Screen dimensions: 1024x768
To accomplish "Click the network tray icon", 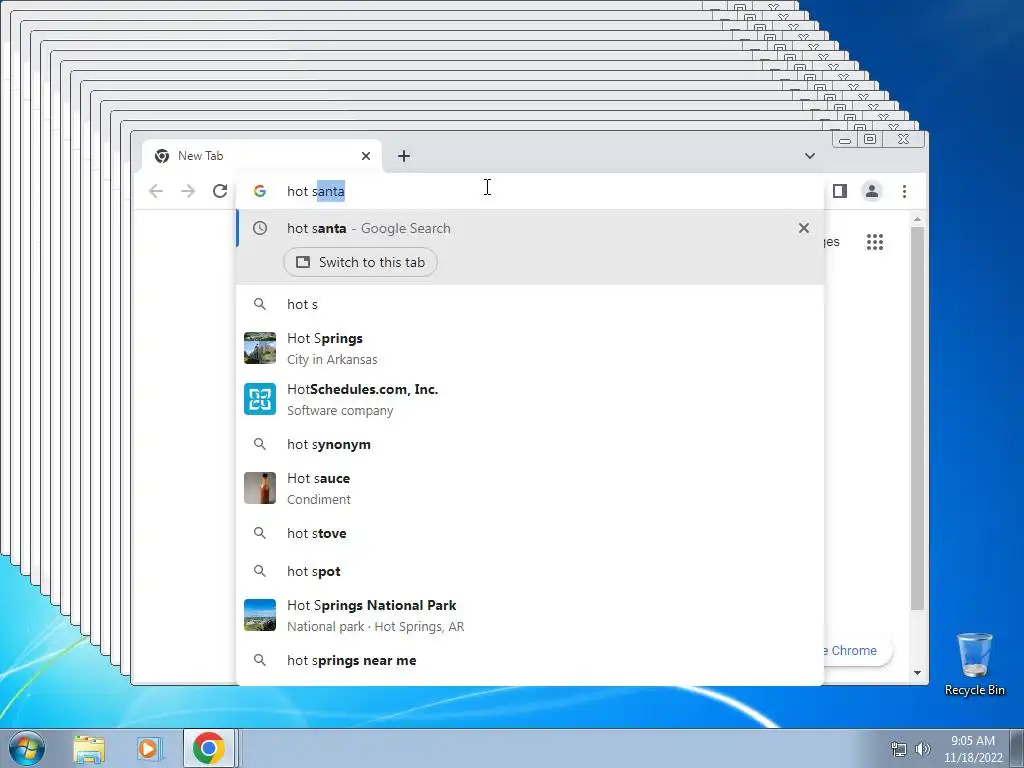I will 899,749.
